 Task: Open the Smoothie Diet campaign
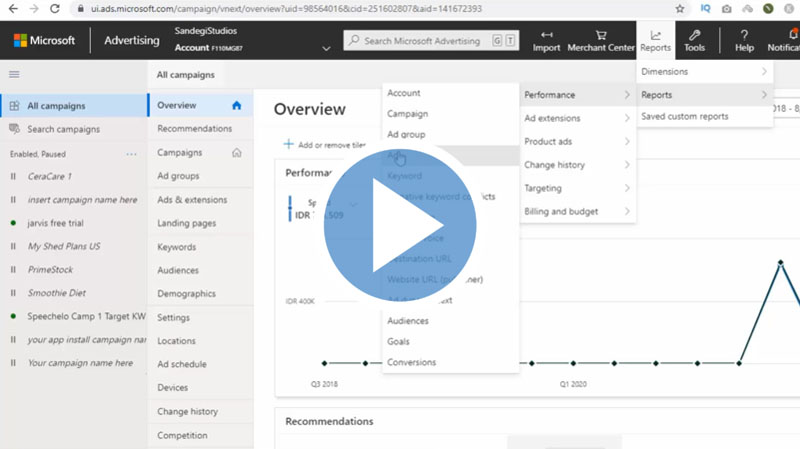point(57,293)
